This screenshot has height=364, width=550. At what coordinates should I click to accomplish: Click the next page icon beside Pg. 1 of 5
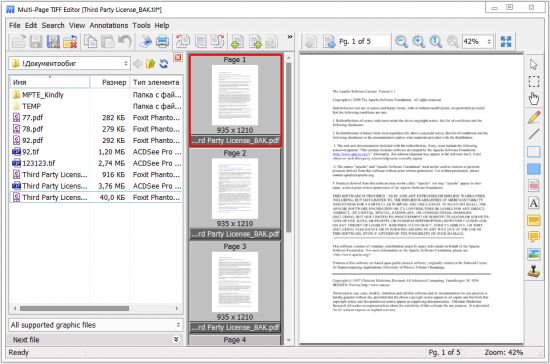329,42
